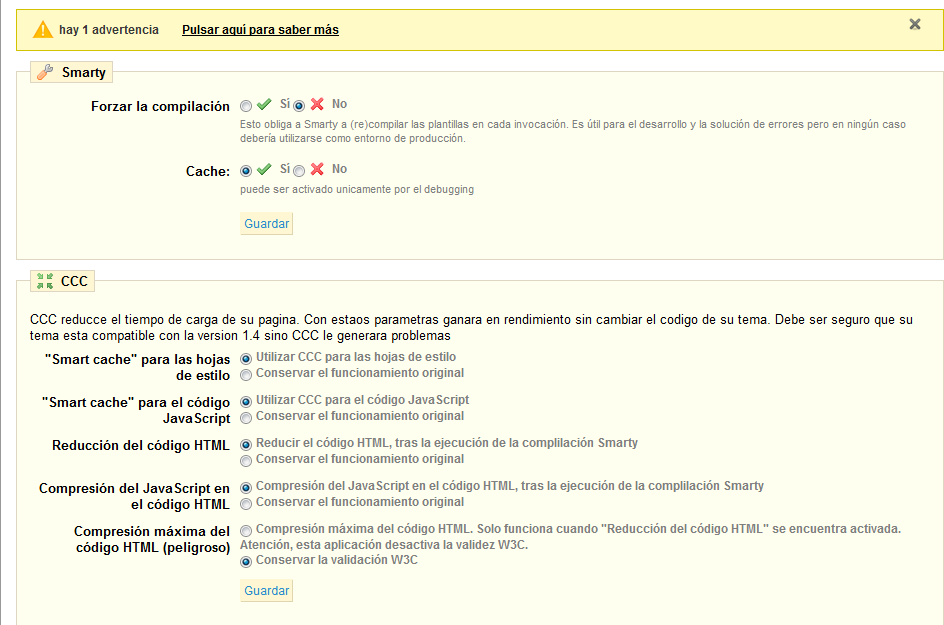Click the yellow warning triangle icon
944x625 pixels.
tap(41, 29)
